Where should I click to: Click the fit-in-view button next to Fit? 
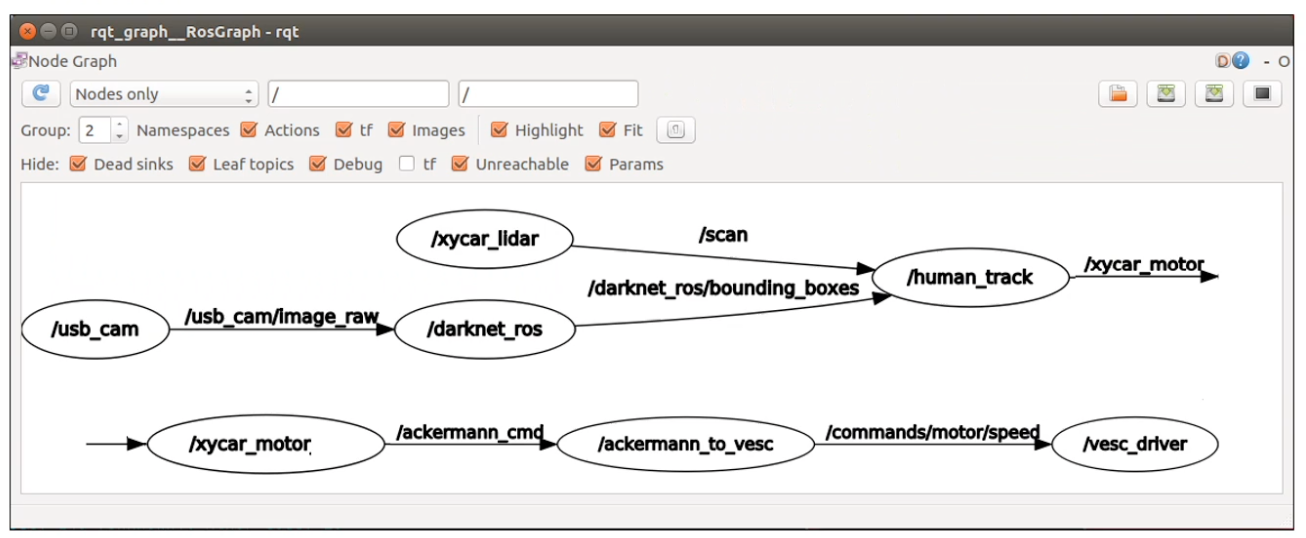676,130
